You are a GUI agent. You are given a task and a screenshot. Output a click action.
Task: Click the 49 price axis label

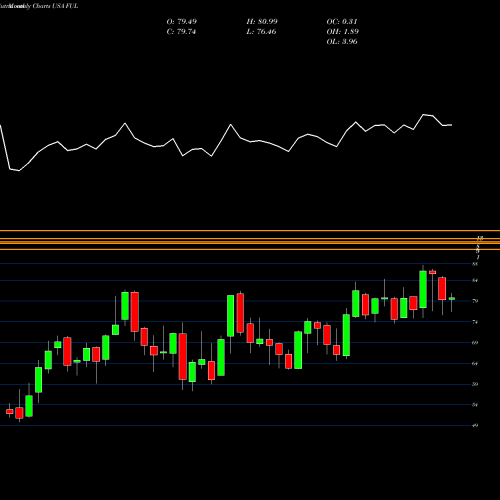pyautogui.click(x=475, y=426)
